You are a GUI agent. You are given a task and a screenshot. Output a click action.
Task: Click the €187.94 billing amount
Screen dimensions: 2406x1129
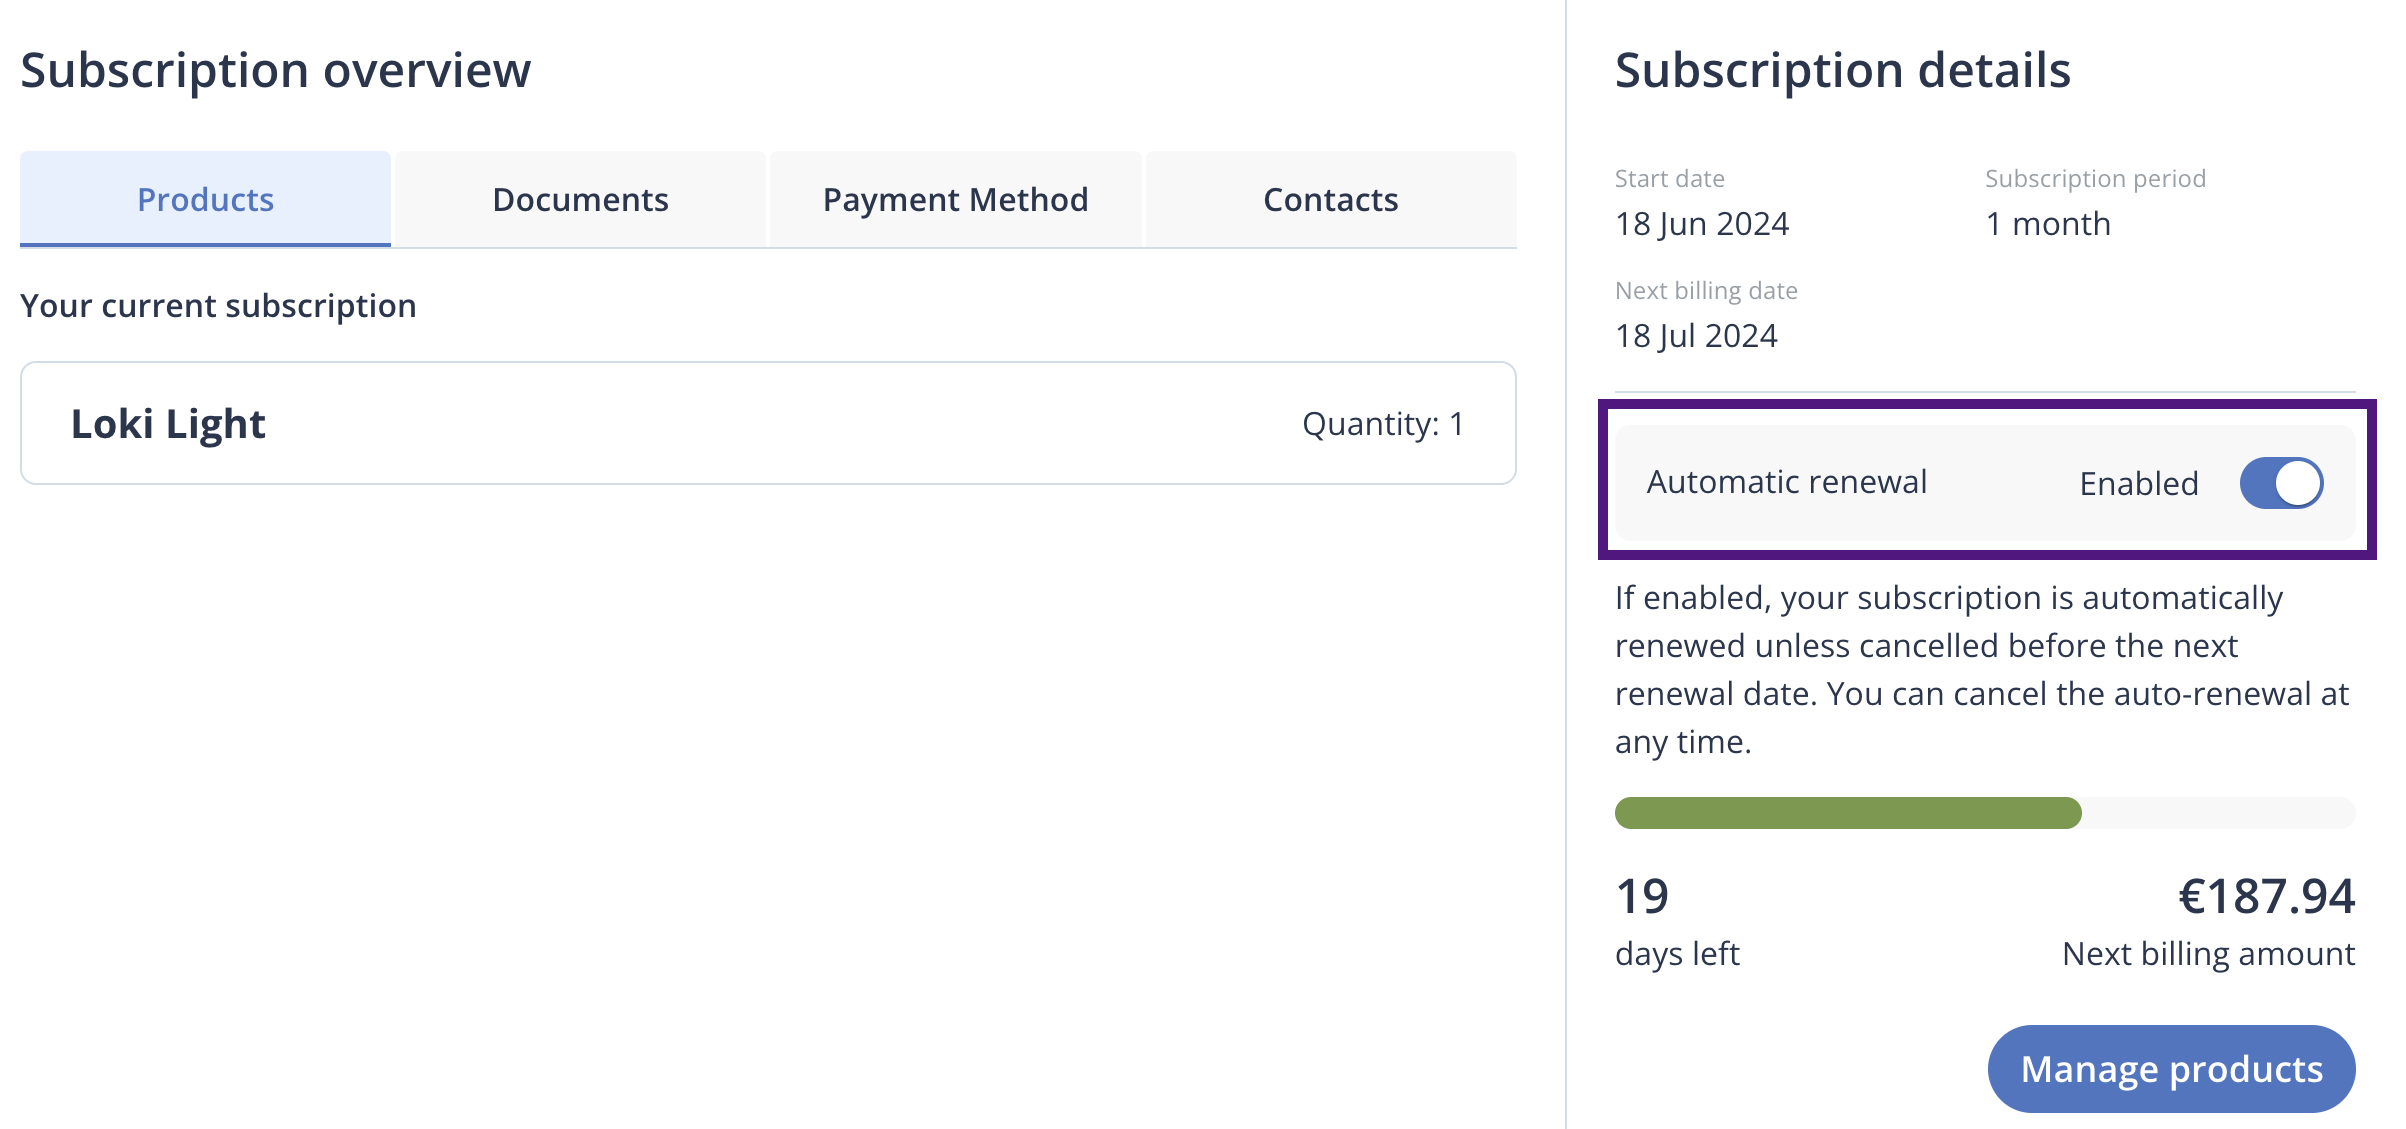pyautogui.click(x=2266, y=896)
